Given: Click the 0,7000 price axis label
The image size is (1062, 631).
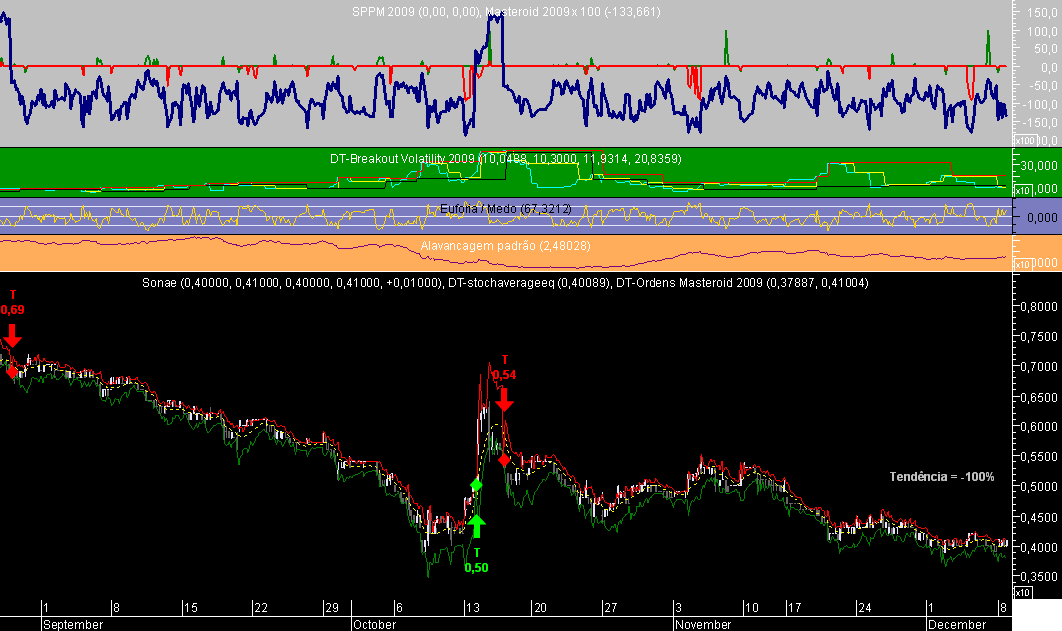Looking at the screenshot, I should click(x=1039, y=366).
